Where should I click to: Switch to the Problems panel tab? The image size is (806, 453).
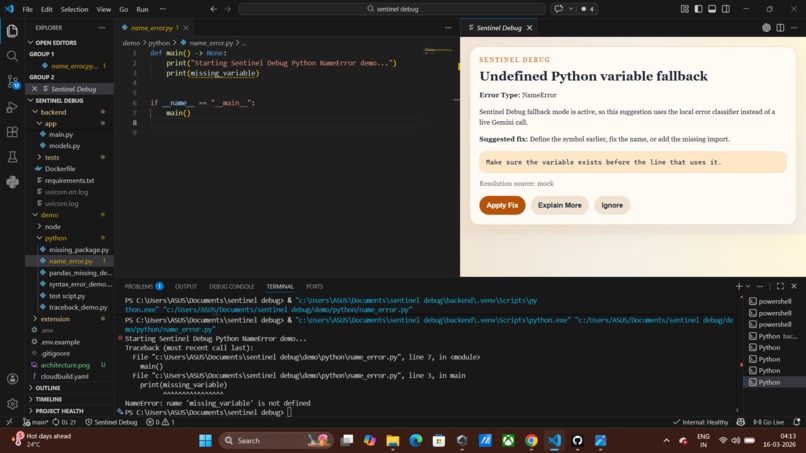(143, 286)
